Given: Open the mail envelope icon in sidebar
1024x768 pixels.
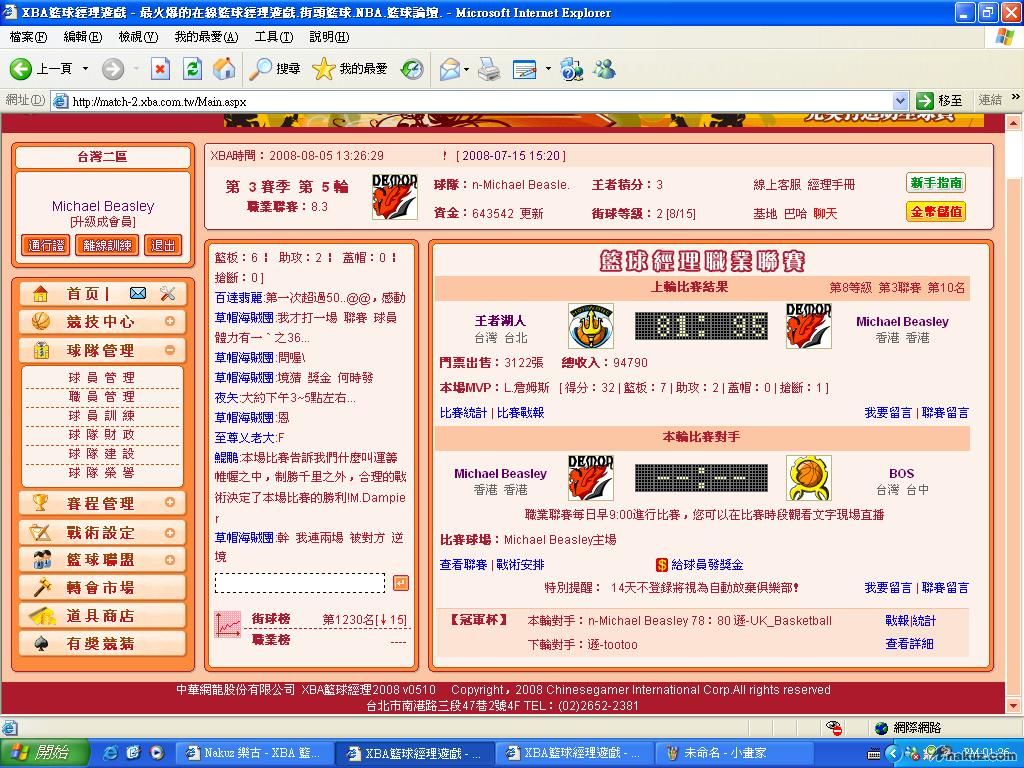Looking at the screenshot, I should (x=138, y=293).
